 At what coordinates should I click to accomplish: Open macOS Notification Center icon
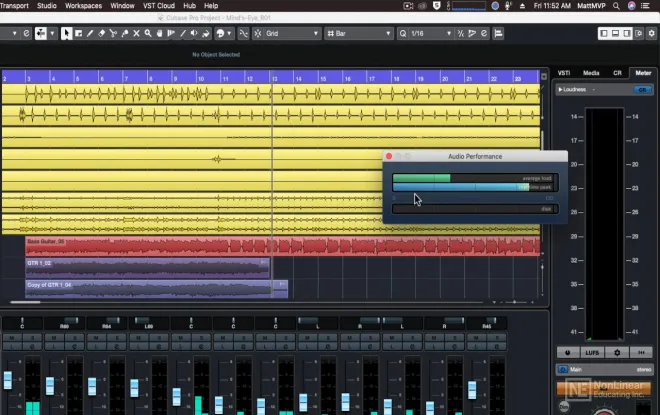[645, 6]
